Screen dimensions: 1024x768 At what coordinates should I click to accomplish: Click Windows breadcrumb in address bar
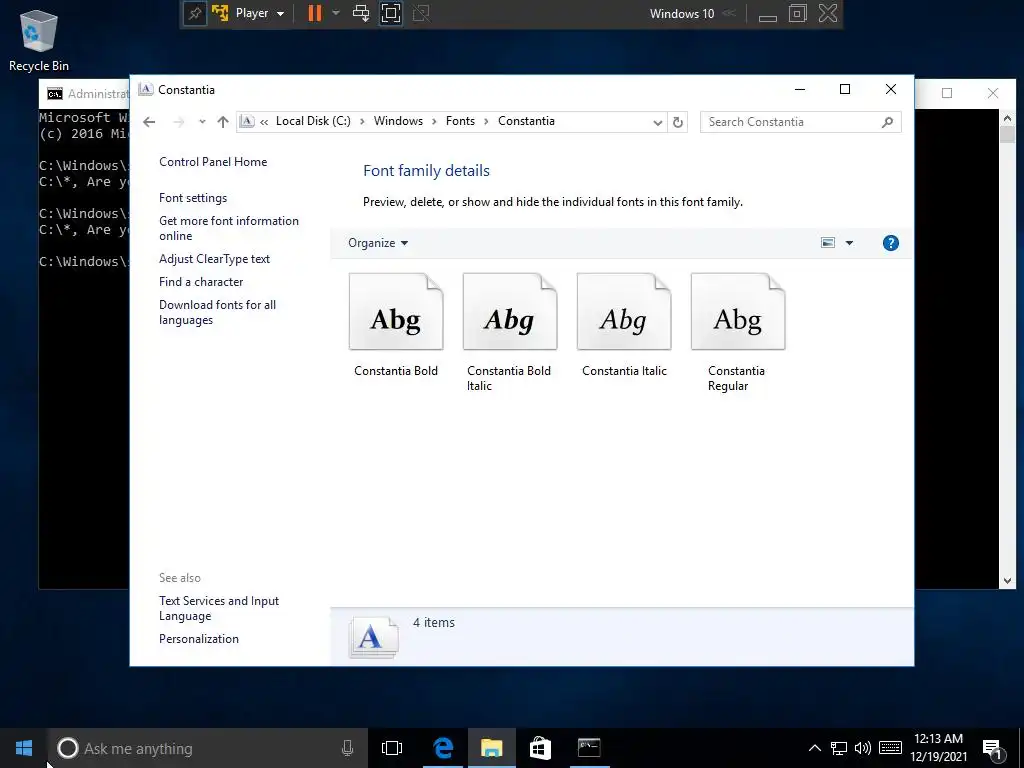pyautogui.click(x=398, y=121)
